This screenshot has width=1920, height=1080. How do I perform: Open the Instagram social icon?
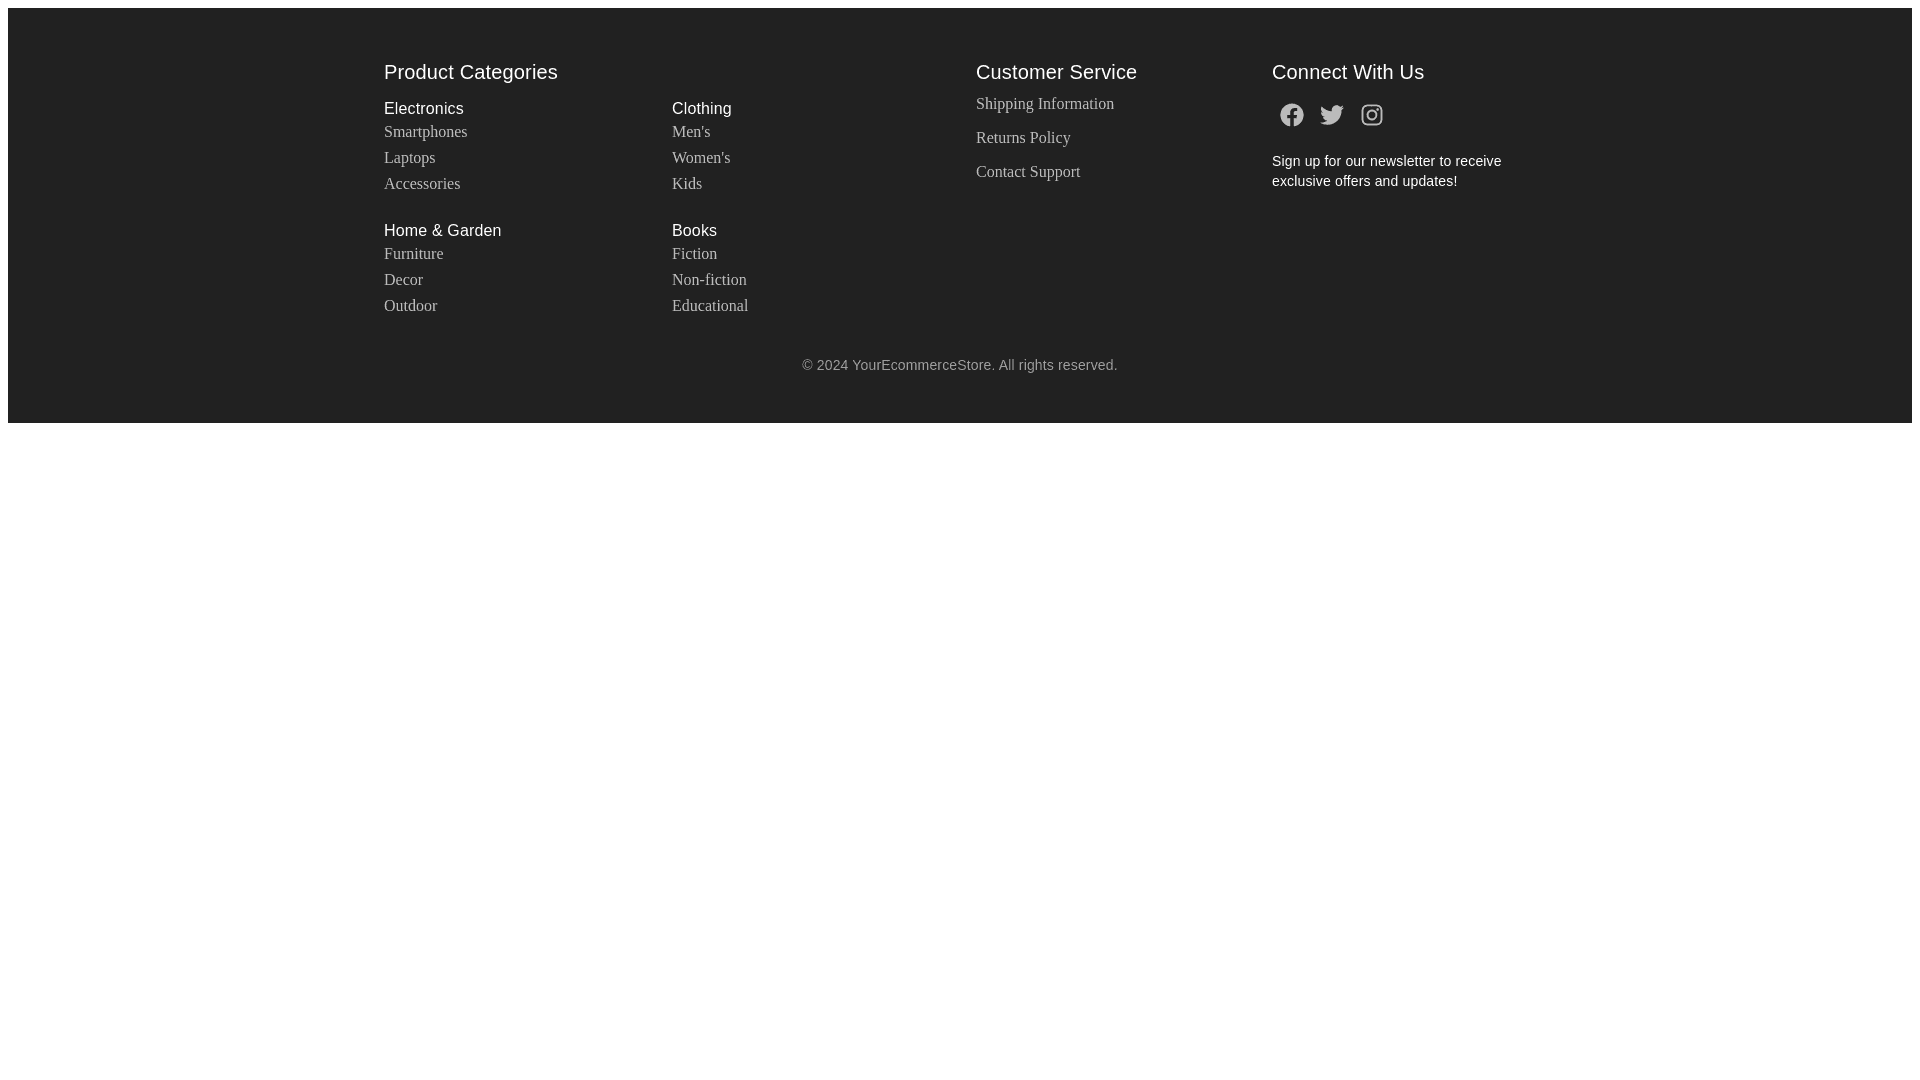[x=1371, y=115]
